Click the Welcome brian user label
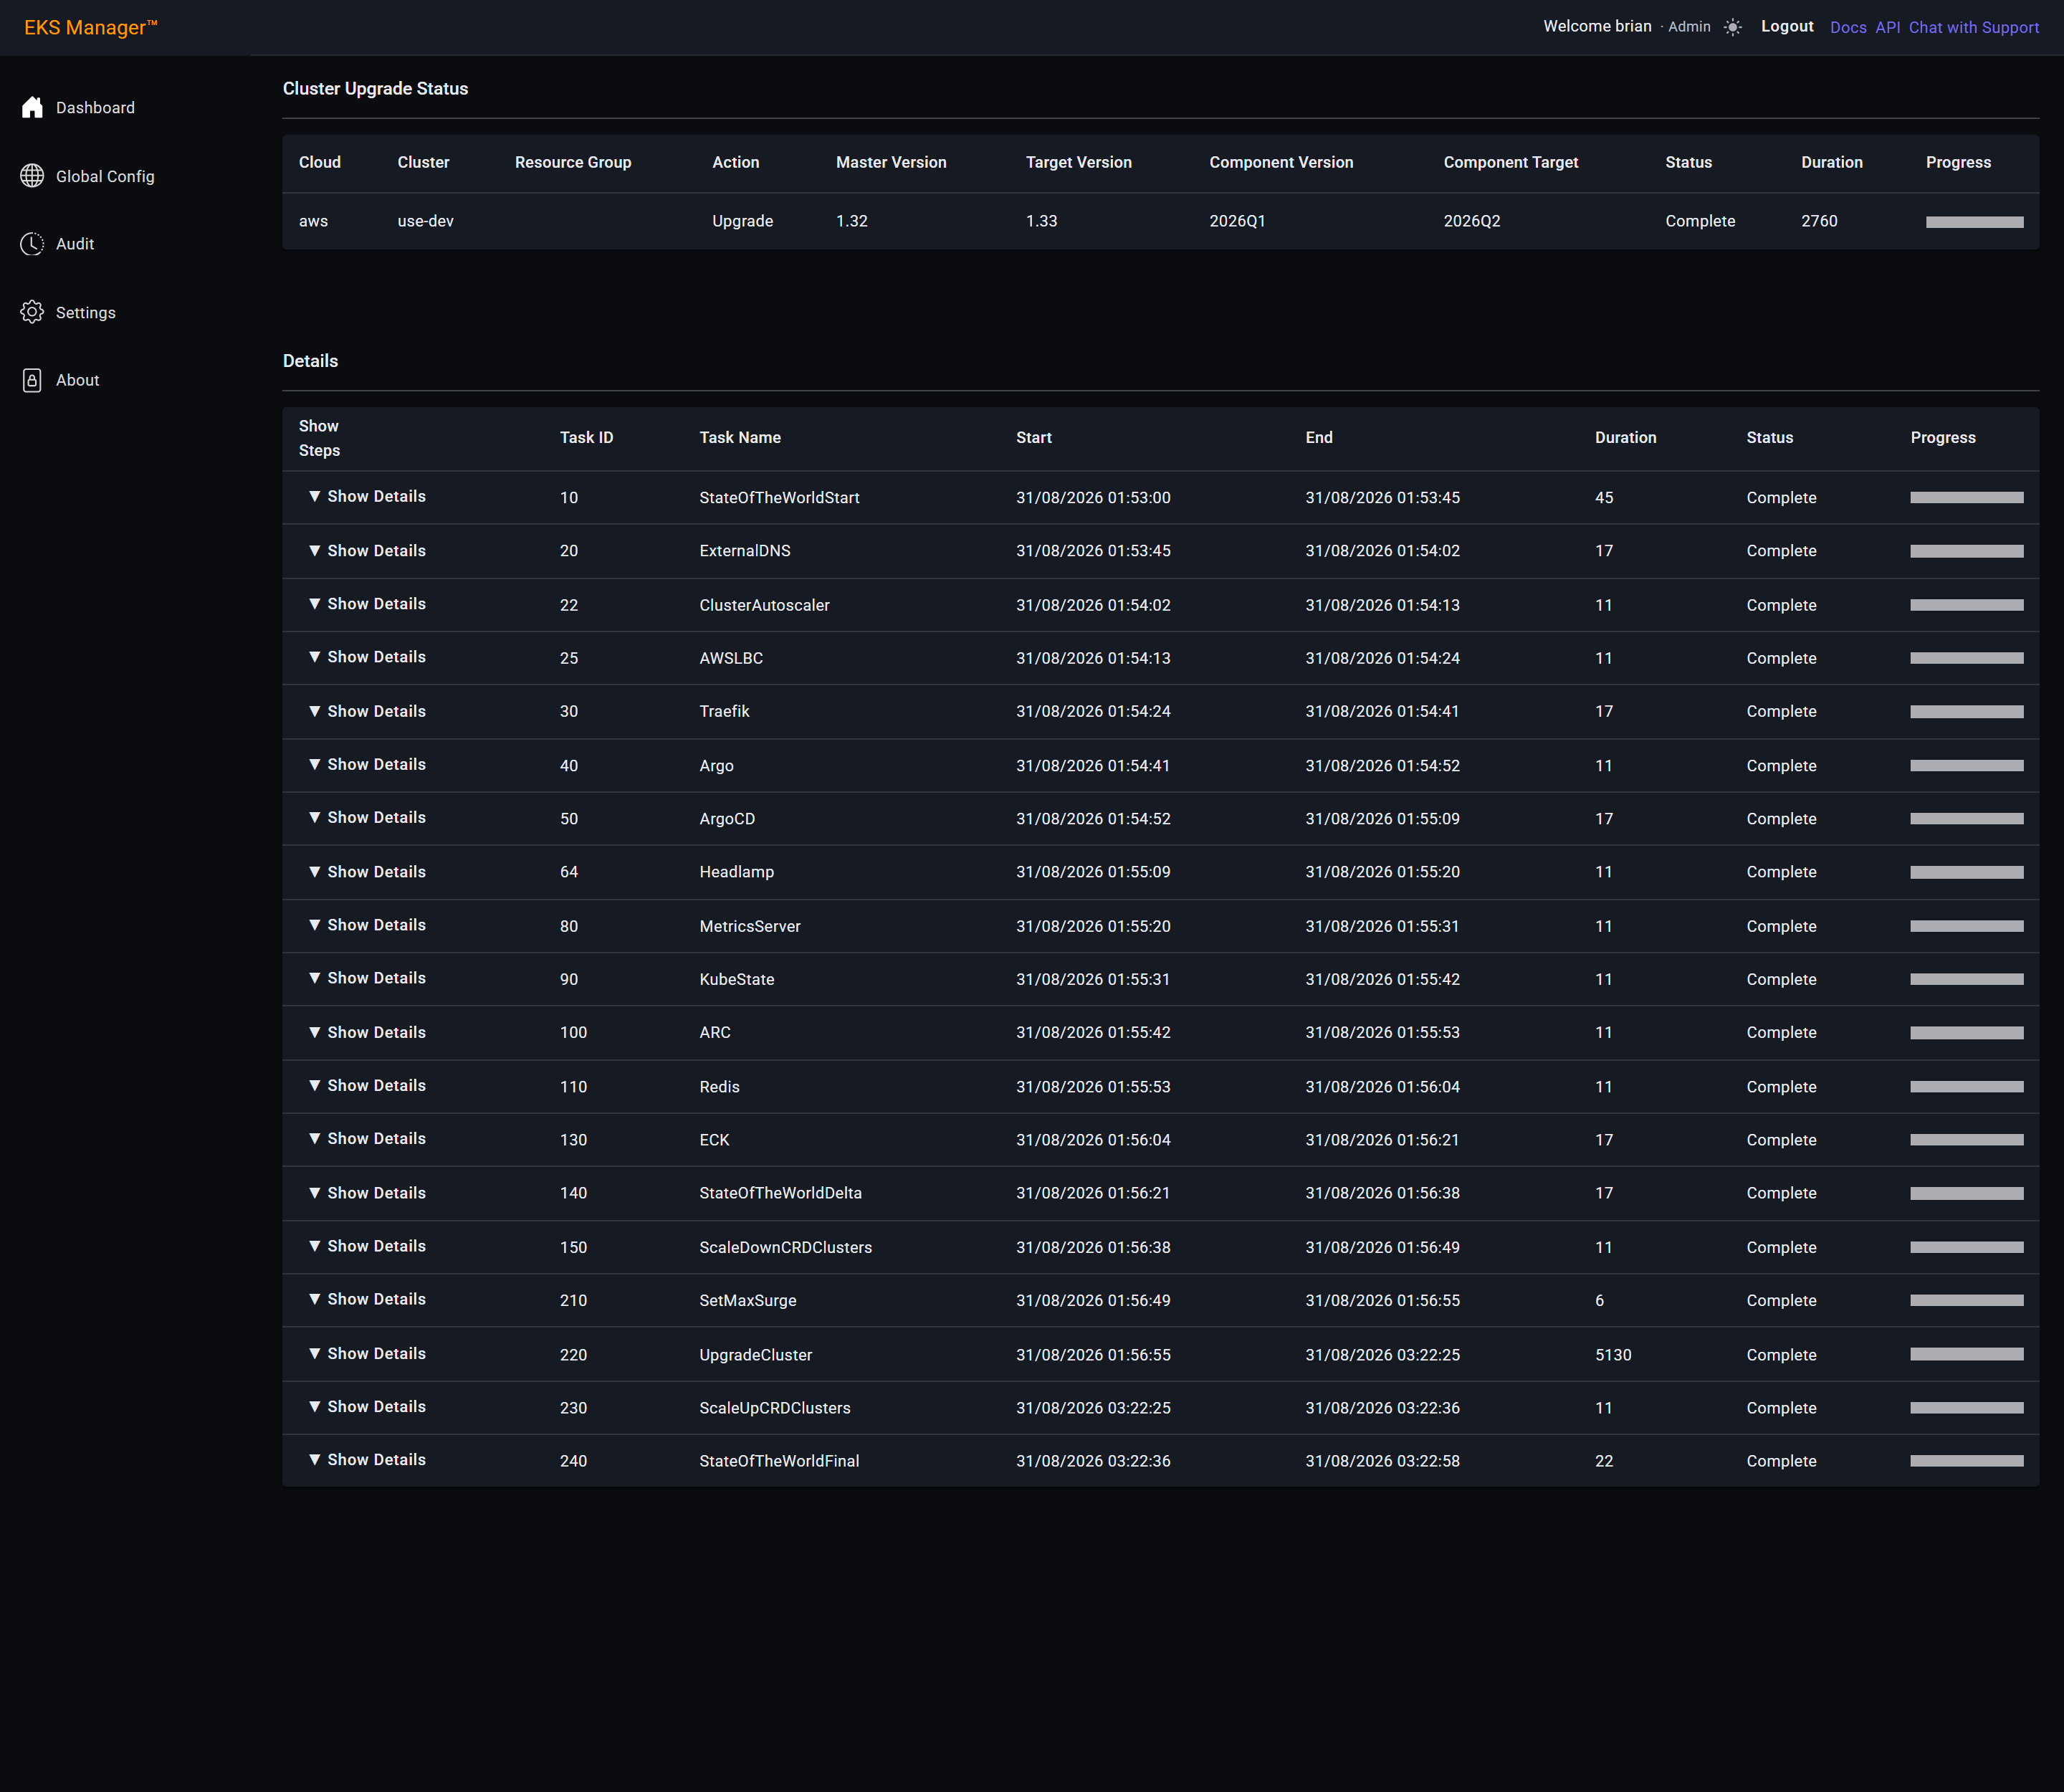The width and height of the screenshot is (2064, 1792). (1597, 26)
